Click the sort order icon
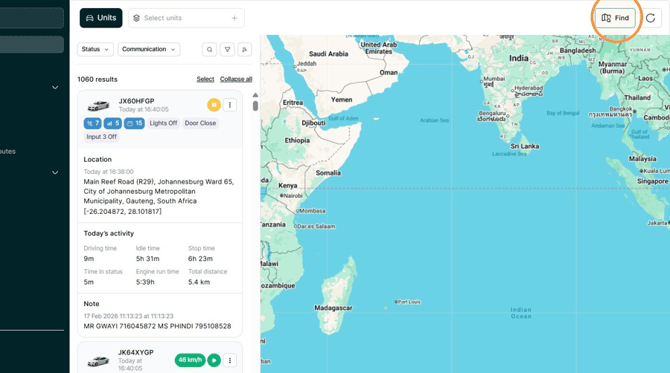This screenshot has height=373, width=670. pos(245,50)
